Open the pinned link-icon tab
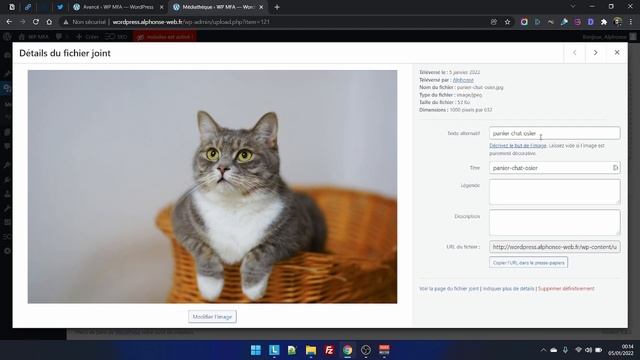The image size is (640, 360). pyautogui.click(x=28, y=7)
